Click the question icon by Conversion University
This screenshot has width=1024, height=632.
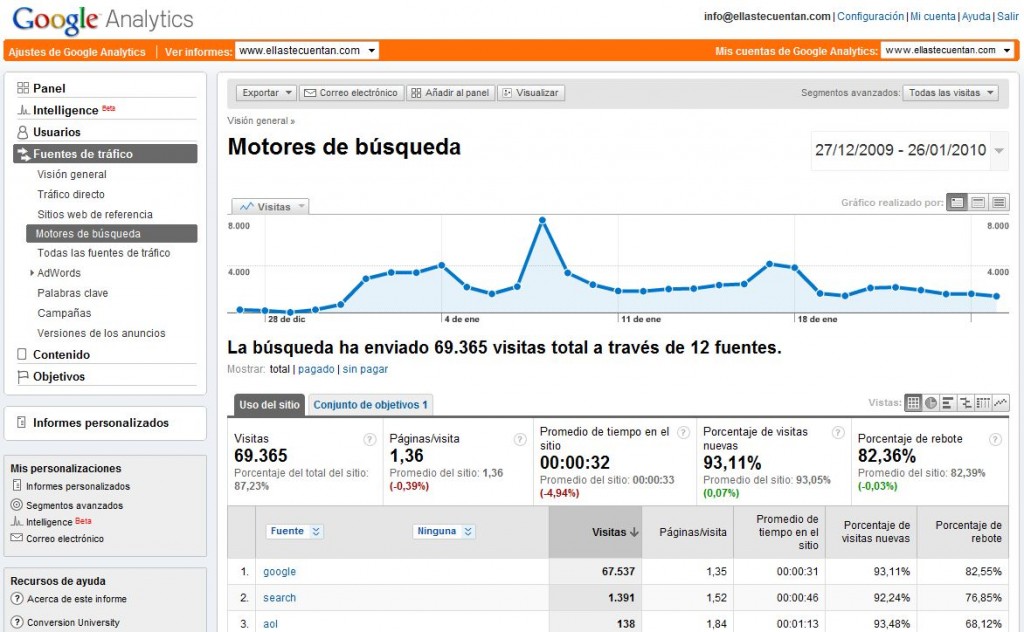[x=17, y=622]
